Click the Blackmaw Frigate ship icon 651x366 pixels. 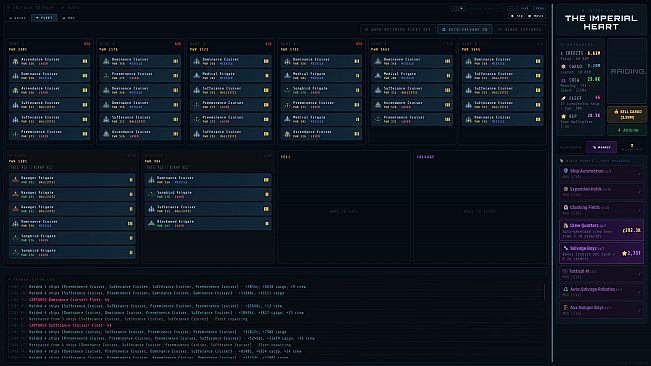click(x=152, y=223)
